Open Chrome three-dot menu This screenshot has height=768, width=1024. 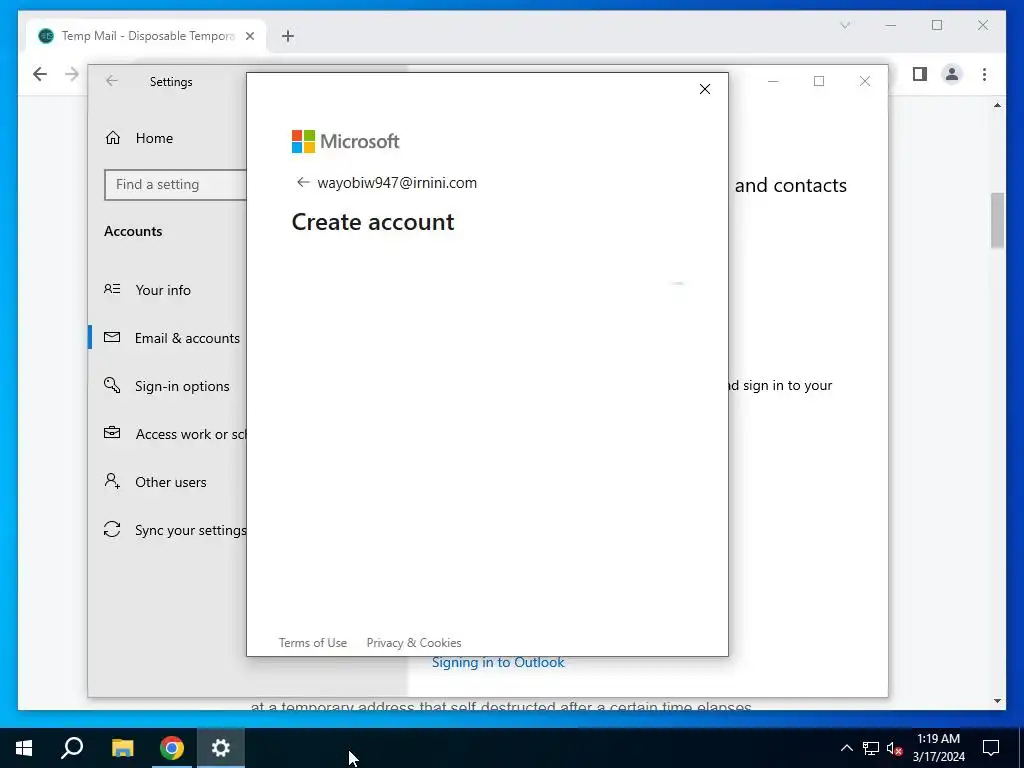pyautogui.click(x=984, y=74)
